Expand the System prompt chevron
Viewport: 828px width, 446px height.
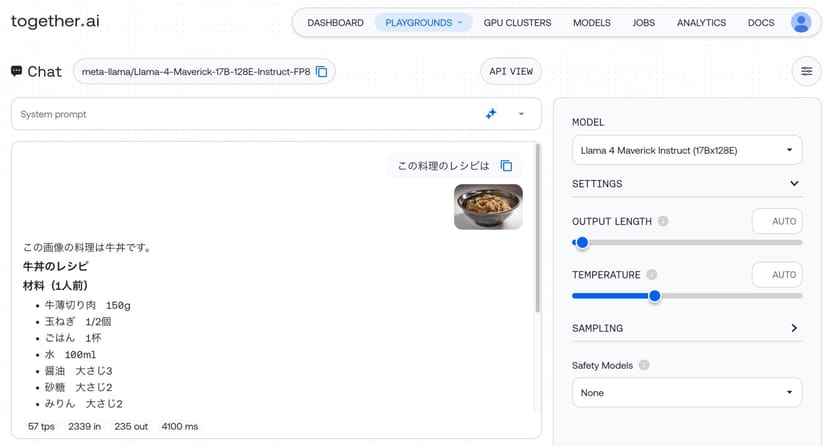(521, 114)
